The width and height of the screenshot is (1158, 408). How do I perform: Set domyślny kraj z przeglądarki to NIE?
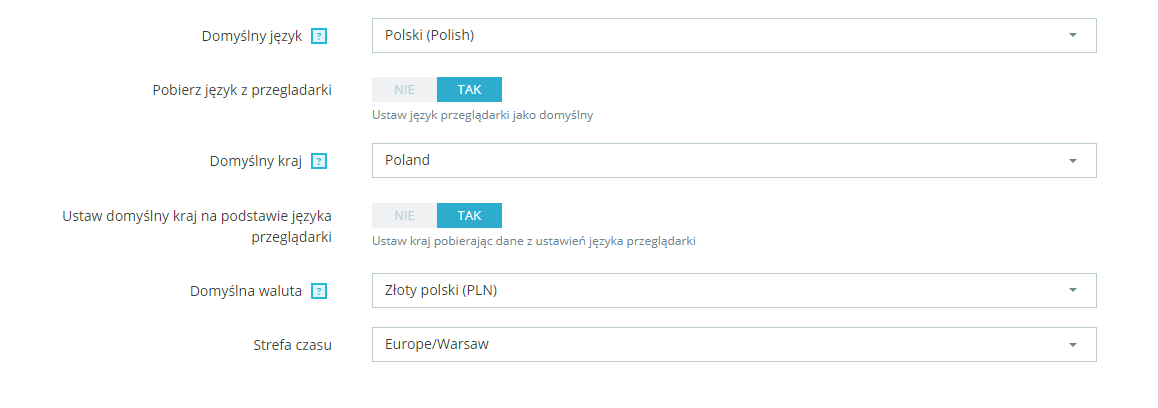[404, 215]
